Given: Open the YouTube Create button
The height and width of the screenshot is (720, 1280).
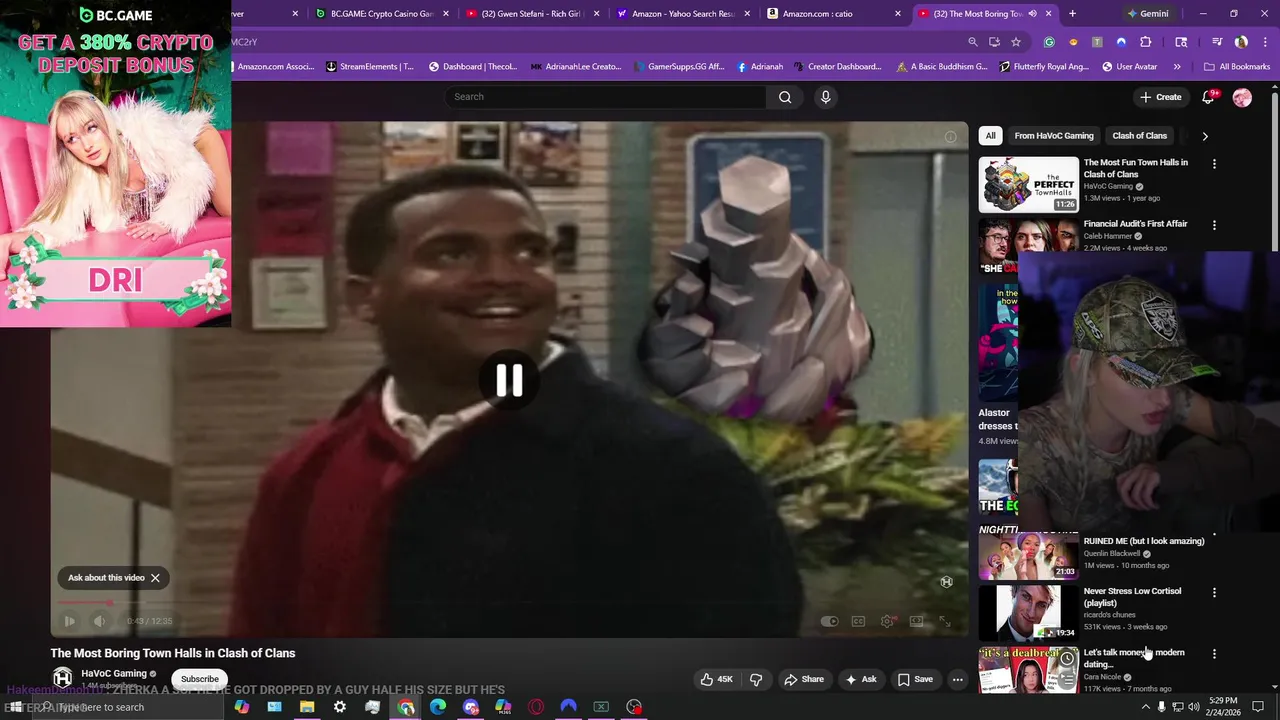Looking at the screenshot, I should (x=1161, y=97).
